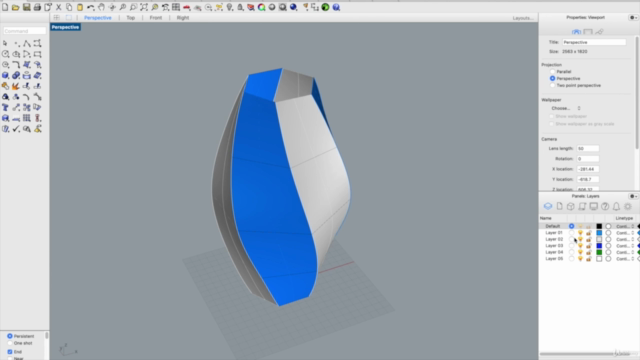Cut selection with scissors icon
Image resolution: width=640 pixels, height=360 pixels.
tap(58, 7)
